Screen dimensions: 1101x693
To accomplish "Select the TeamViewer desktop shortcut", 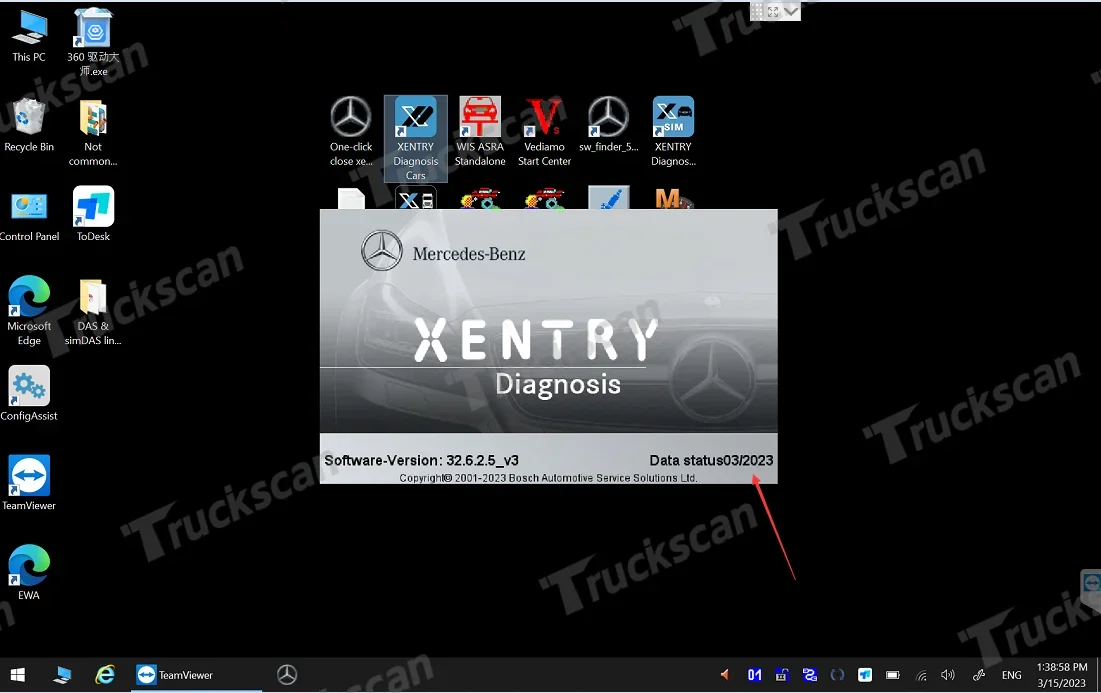I will 29,483.
